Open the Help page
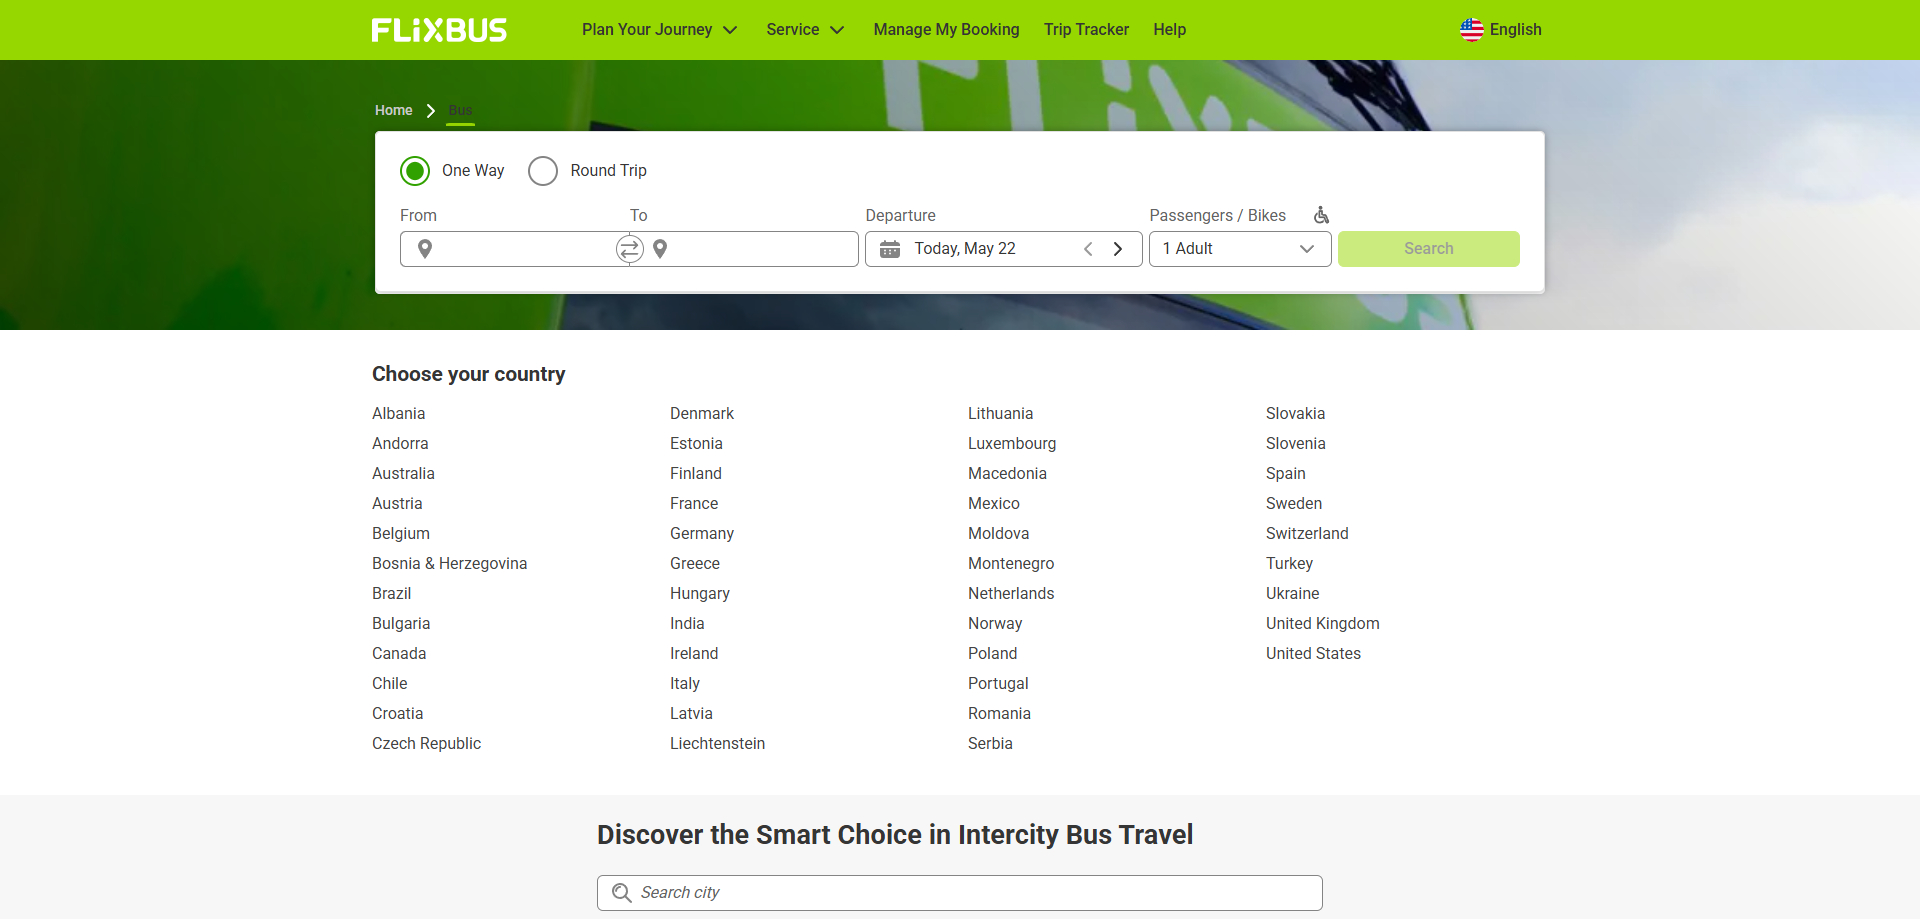Screen dimensions: 1920x919 1169,30
